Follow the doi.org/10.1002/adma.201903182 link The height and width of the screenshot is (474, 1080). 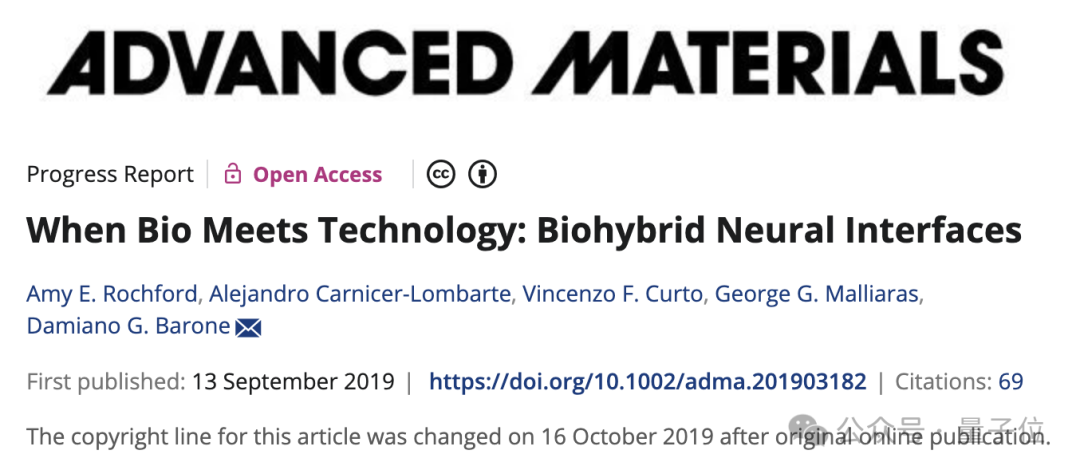[647, 381]
